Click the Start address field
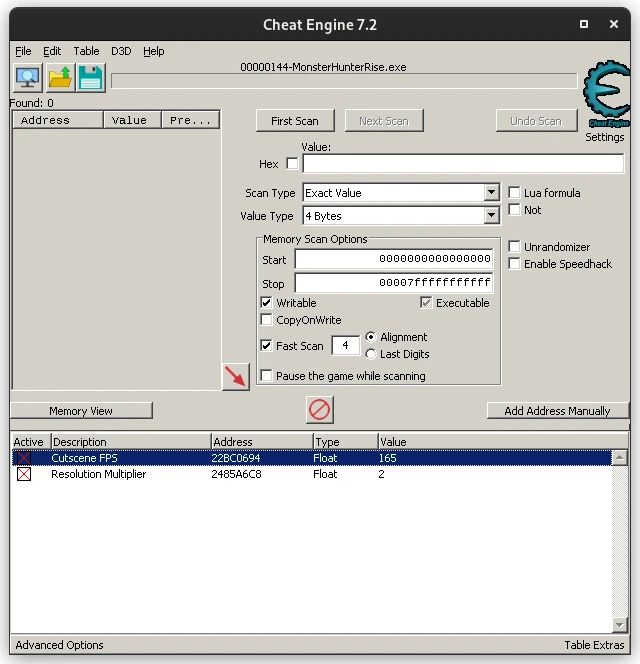Viewport: 640px width, 664px height. pyautogui.click(x=393, y=259)
